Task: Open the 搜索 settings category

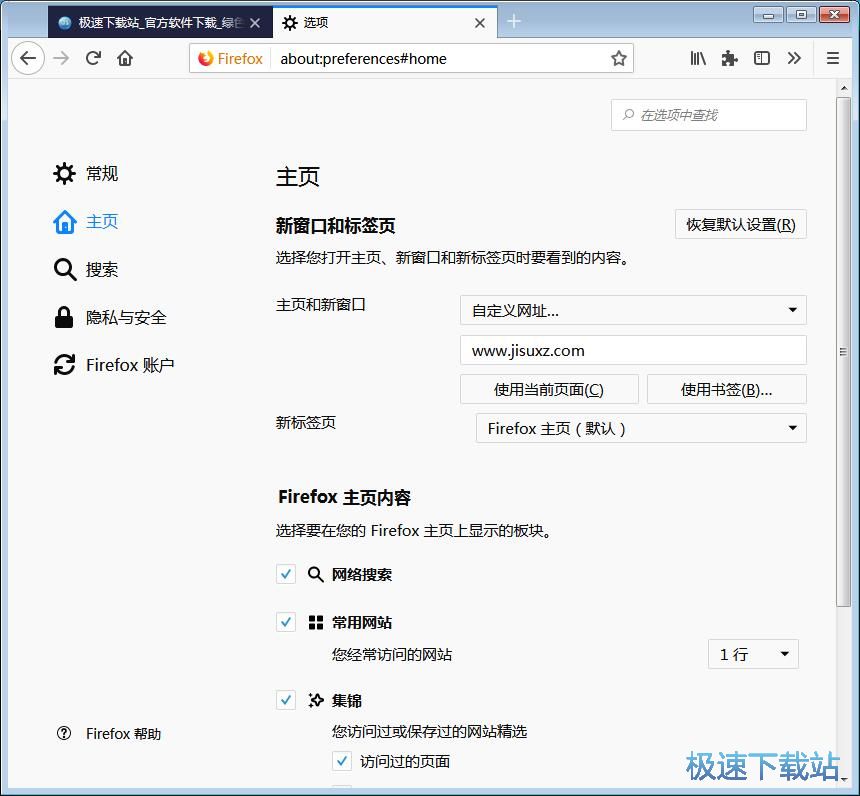Action: (x=86, y=269)
